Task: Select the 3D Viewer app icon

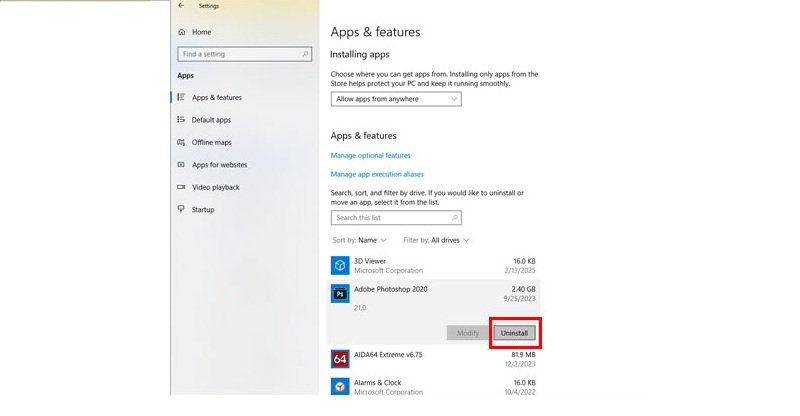Action: pyautogui.click(x=340, y=265)
